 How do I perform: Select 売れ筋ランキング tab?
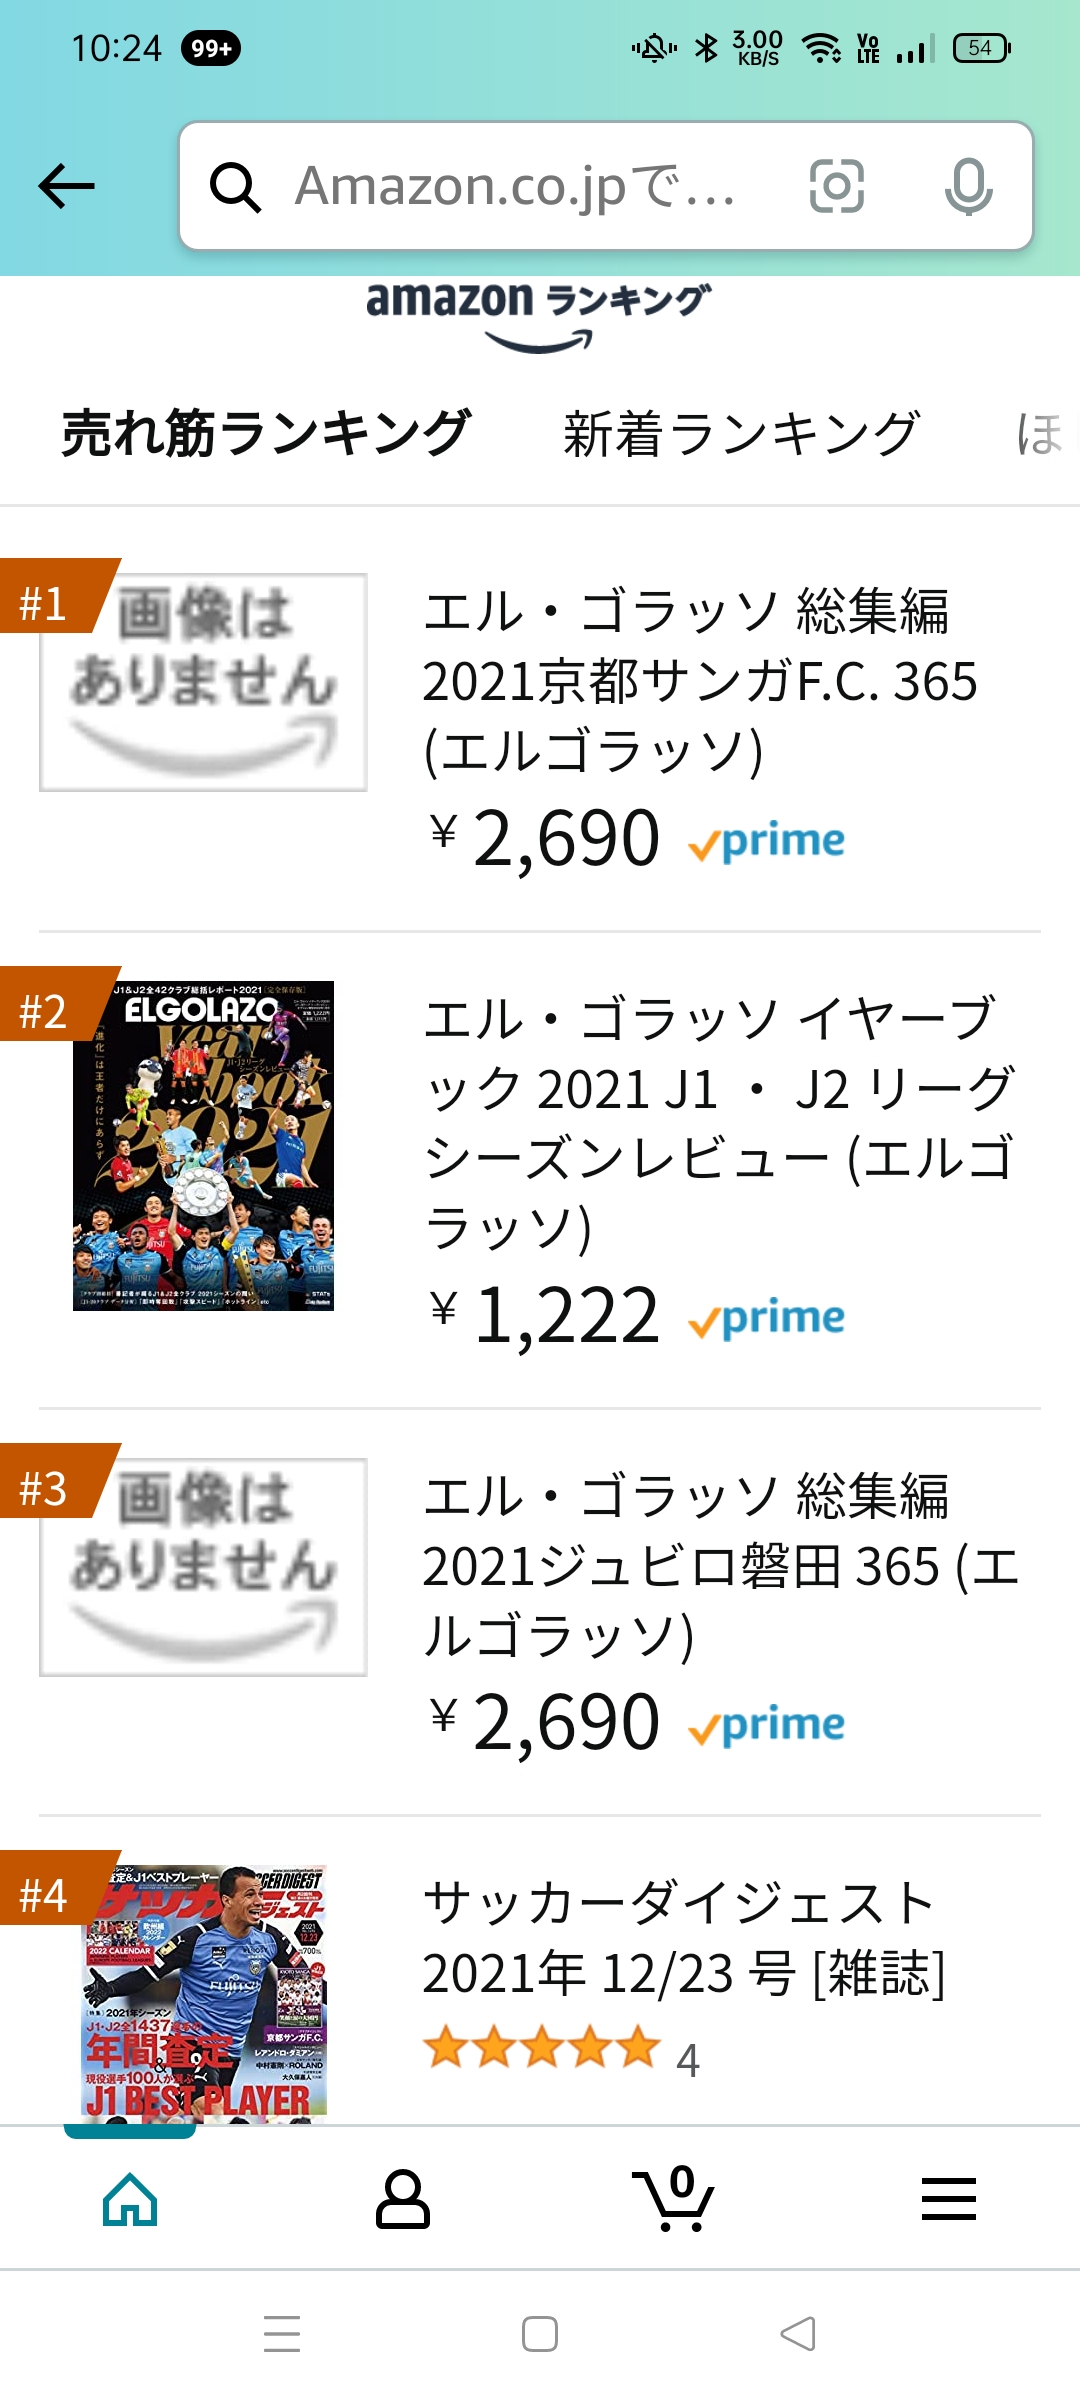(266, 434)
